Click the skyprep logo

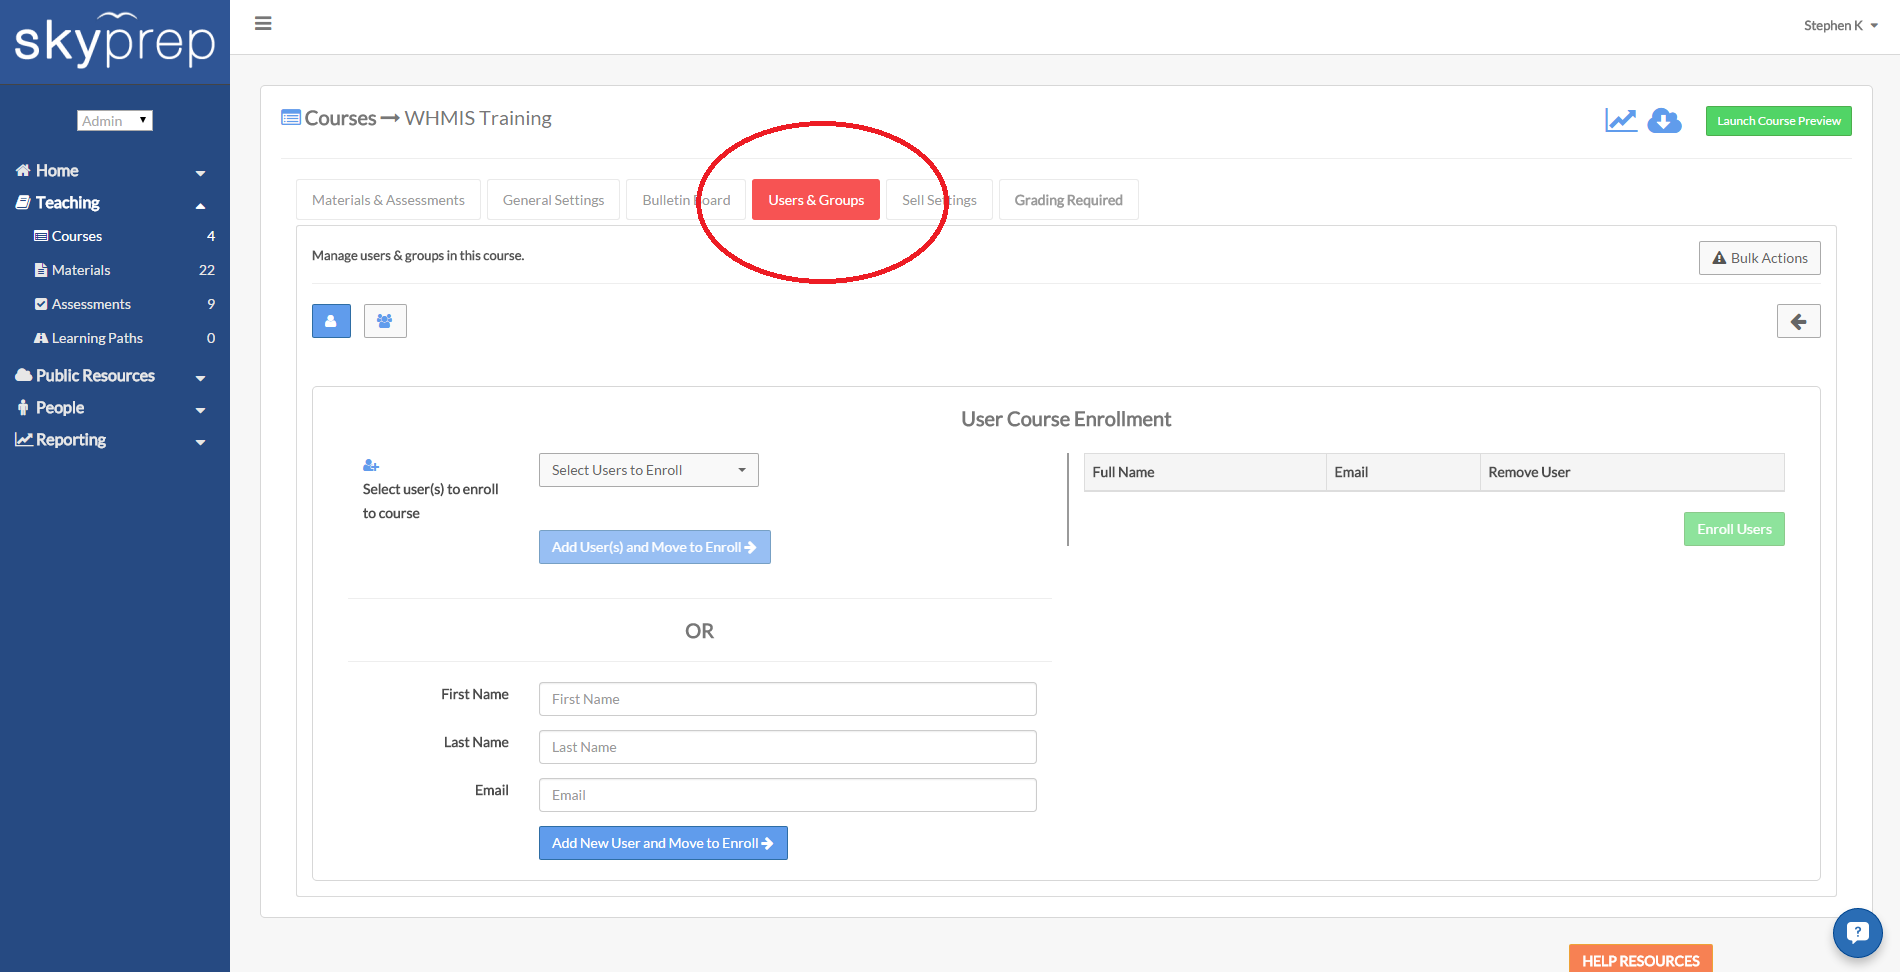pos(115,41)
